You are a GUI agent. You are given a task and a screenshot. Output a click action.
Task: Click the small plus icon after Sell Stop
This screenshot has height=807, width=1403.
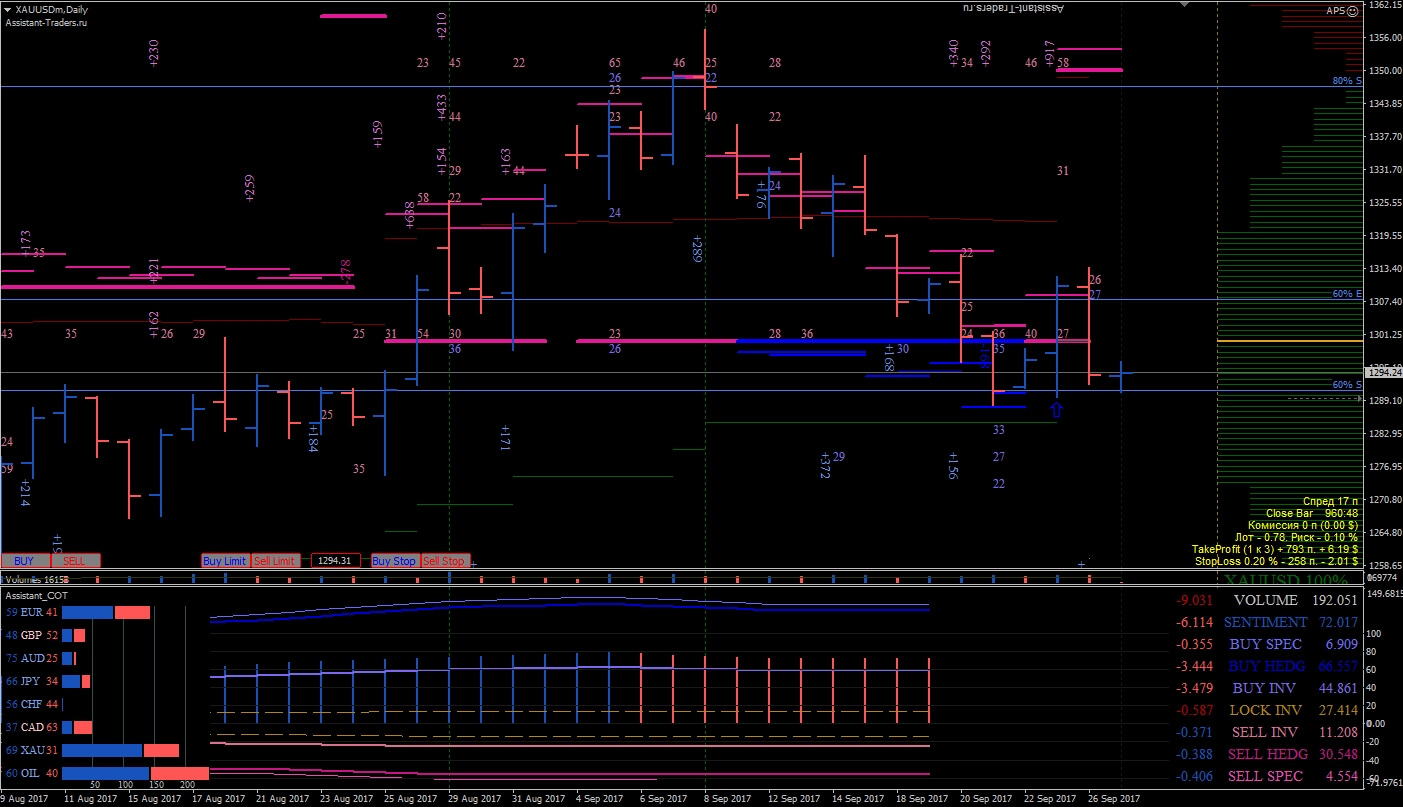[x=473, y=563]
